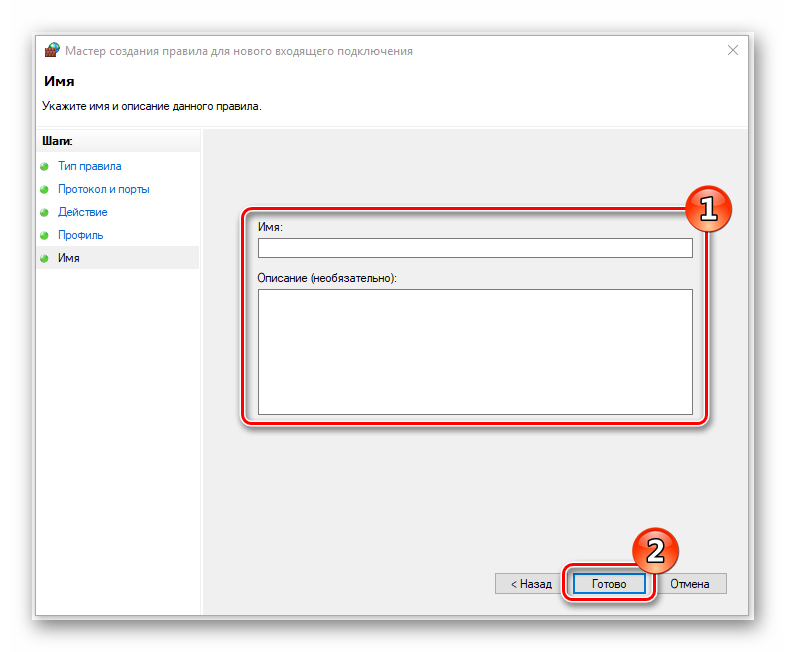Screen dimensions: 786x652
Task: Open the Тип правила step
Action: click(89, 166)
